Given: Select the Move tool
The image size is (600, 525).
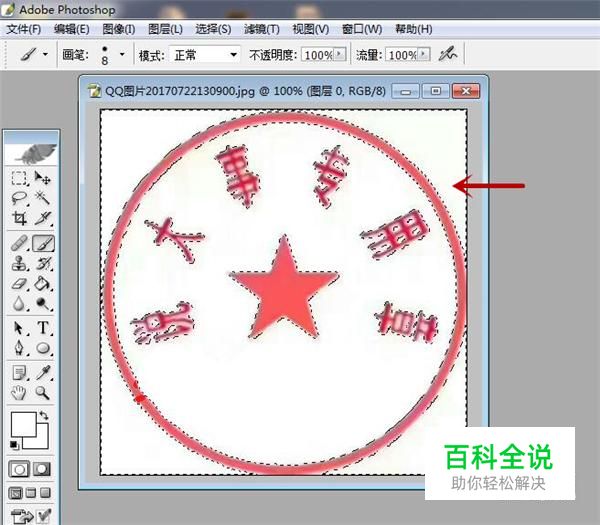Looking at the screenshot, I should point(42,178).
